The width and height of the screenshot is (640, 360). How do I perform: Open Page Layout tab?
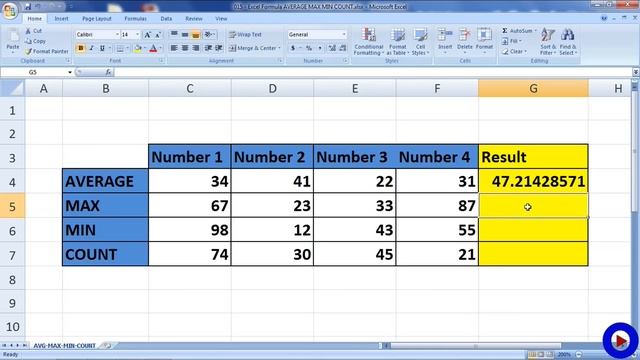tap(97, 19)
